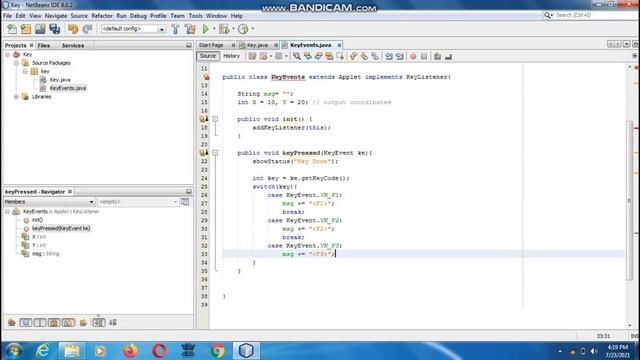The width and height of the screenshot is (640, 360).
Task: Click the Search (Ctrl+I) input field
Action: [x=595, y=15]
